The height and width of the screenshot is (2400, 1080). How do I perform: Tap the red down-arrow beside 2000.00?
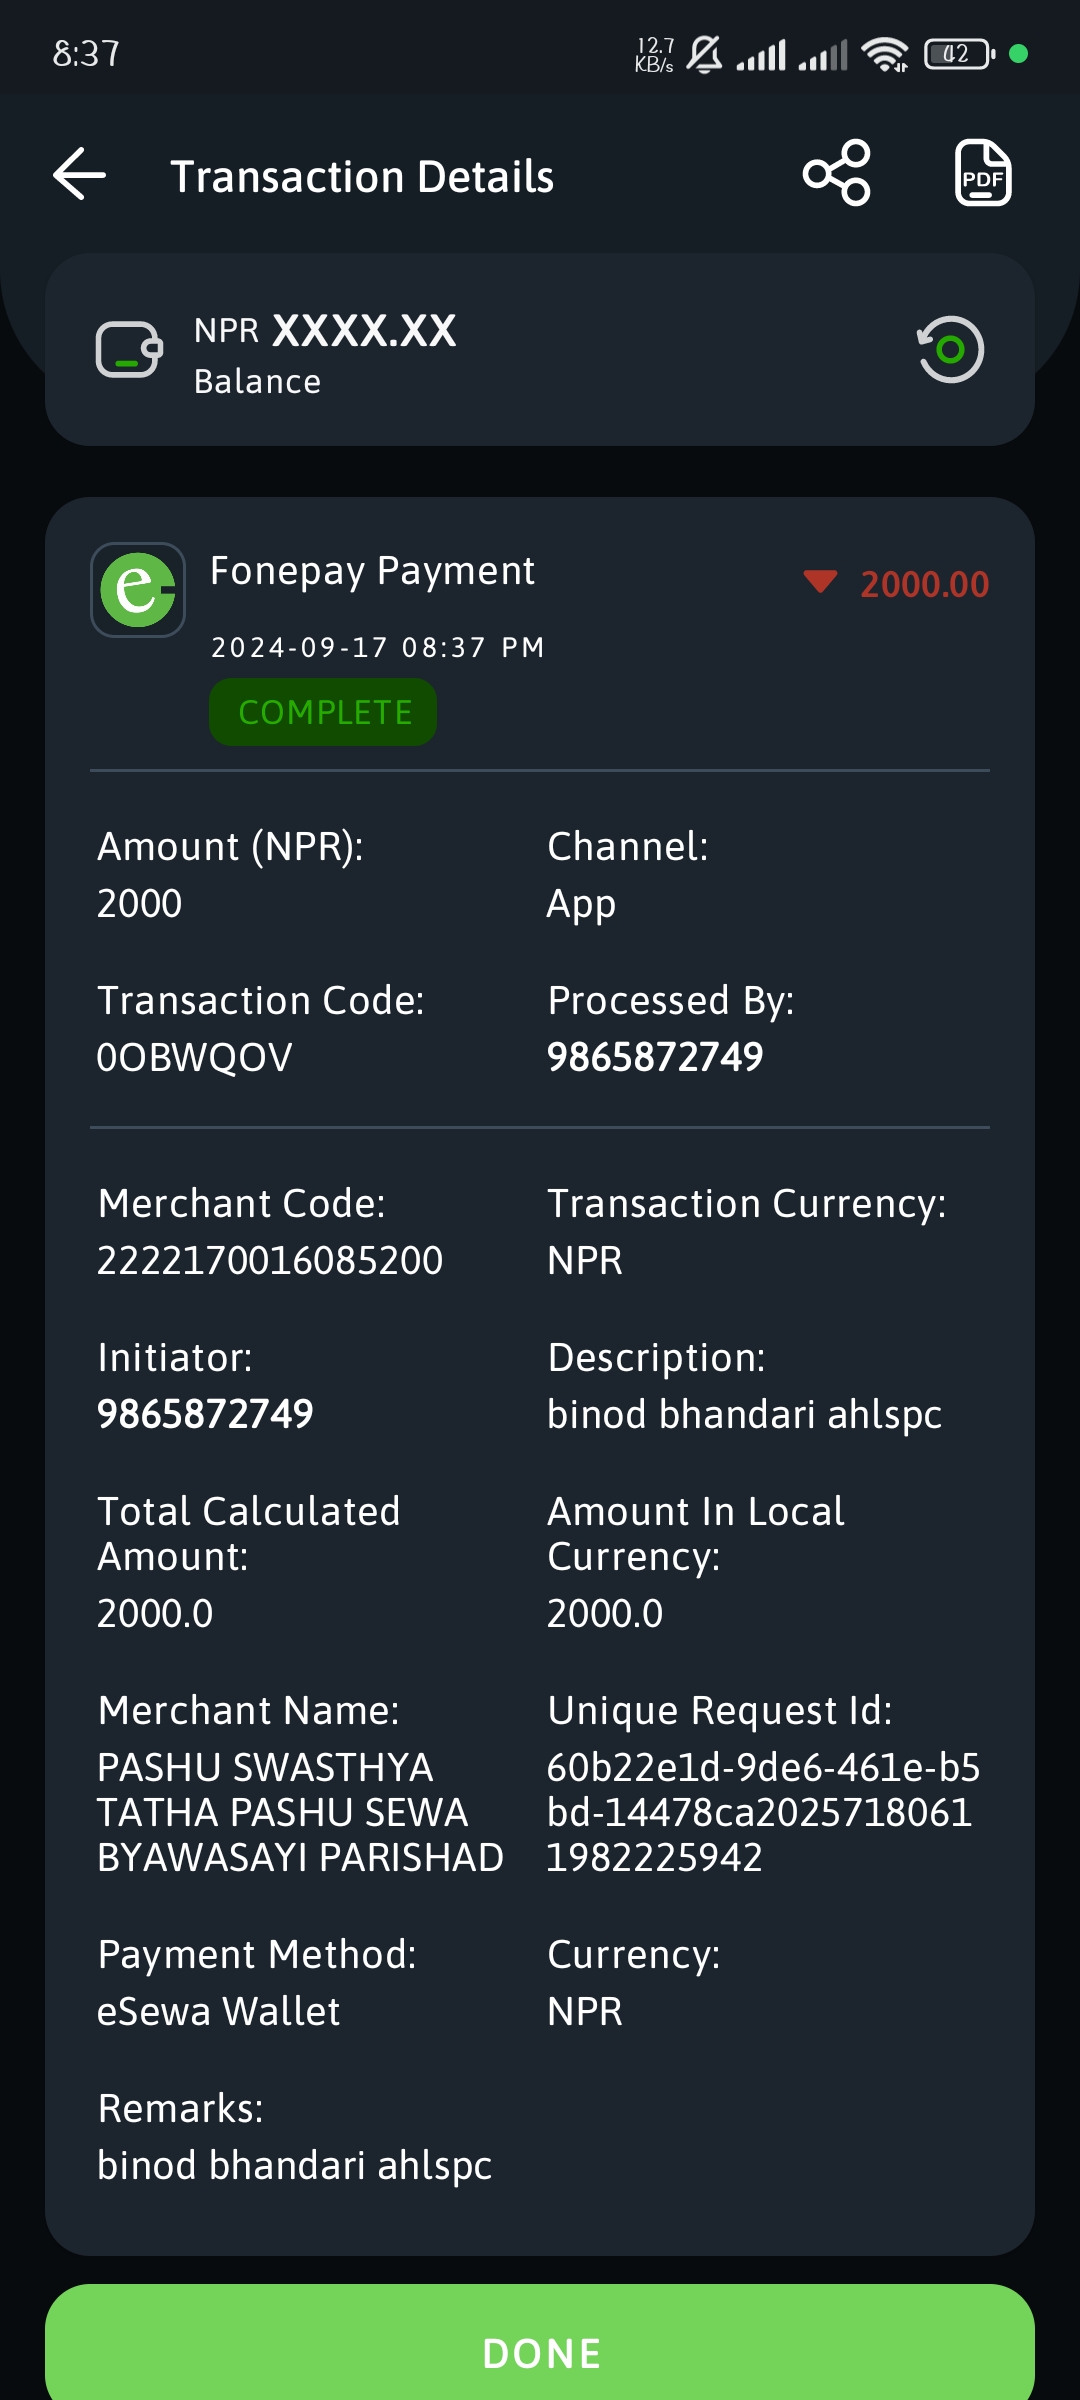click(820, 582)
